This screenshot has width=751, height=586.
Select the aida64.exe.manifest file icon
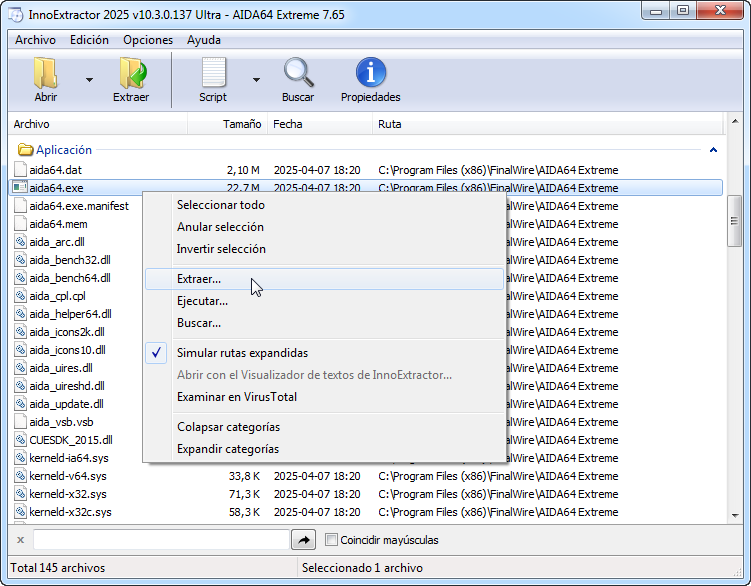pos(20,206)
